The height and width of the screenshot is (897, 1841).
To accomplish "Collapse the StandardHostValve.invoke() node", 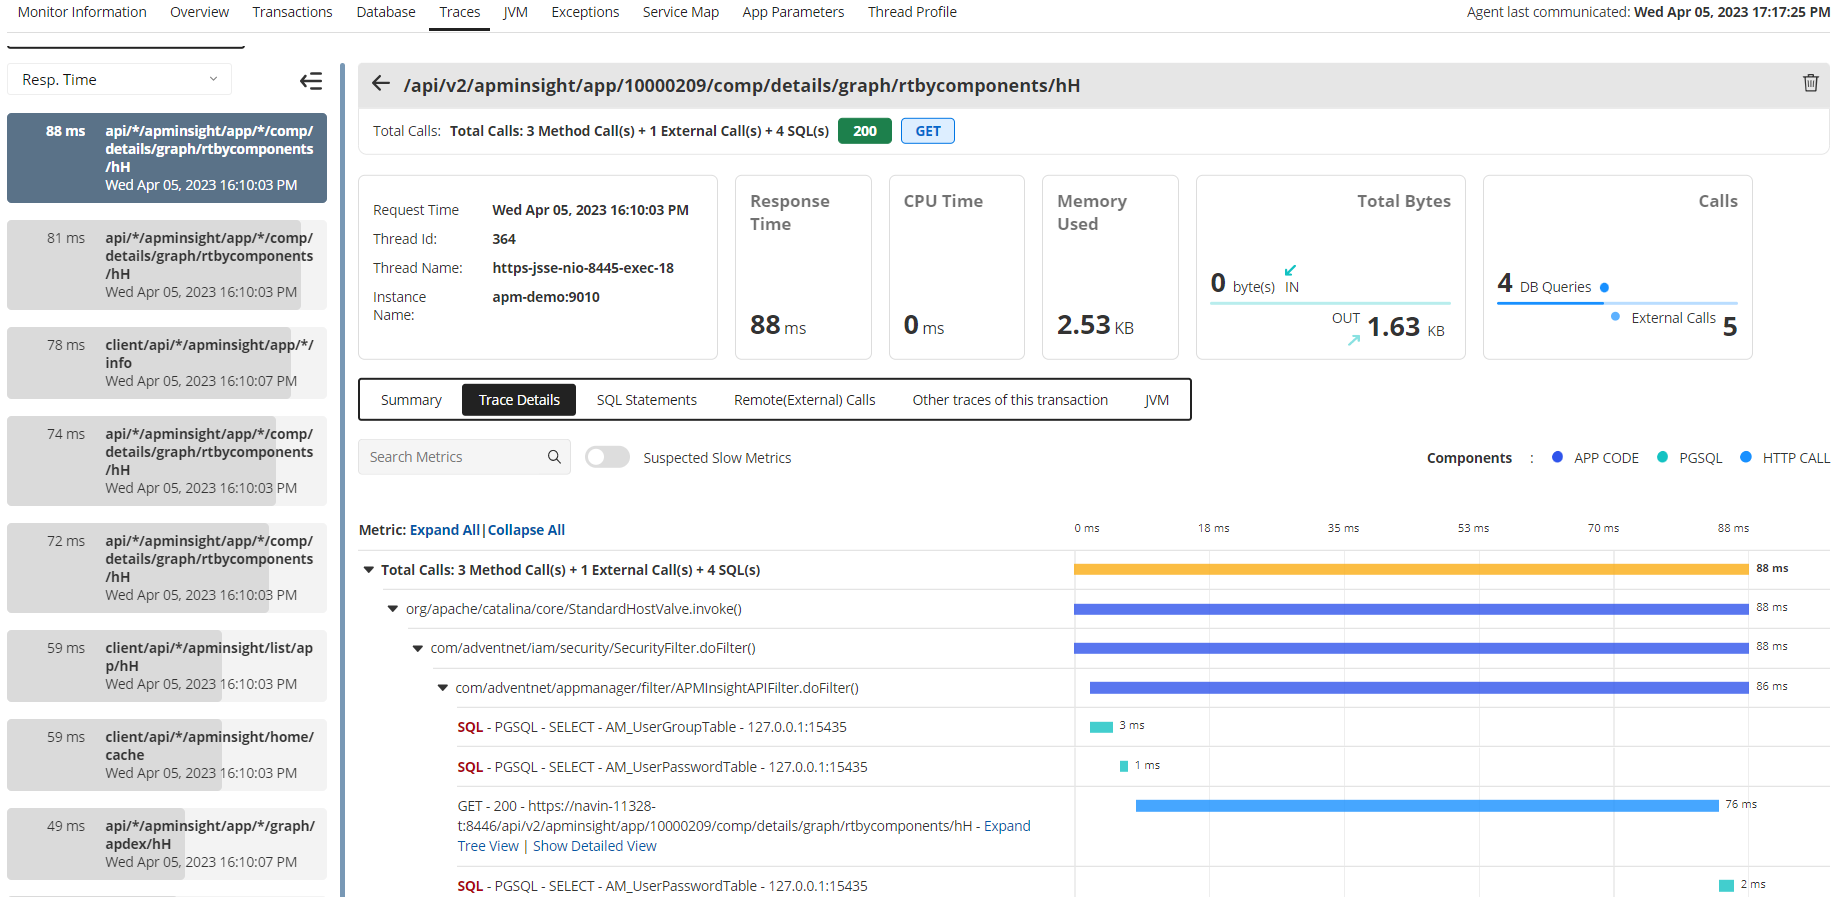I will click(393, 609).
